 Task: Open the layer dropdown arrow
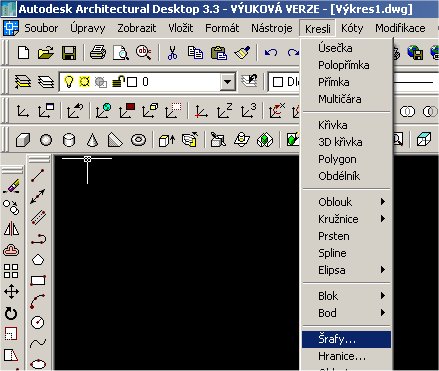pyautogui.click(x=227, y=82)
